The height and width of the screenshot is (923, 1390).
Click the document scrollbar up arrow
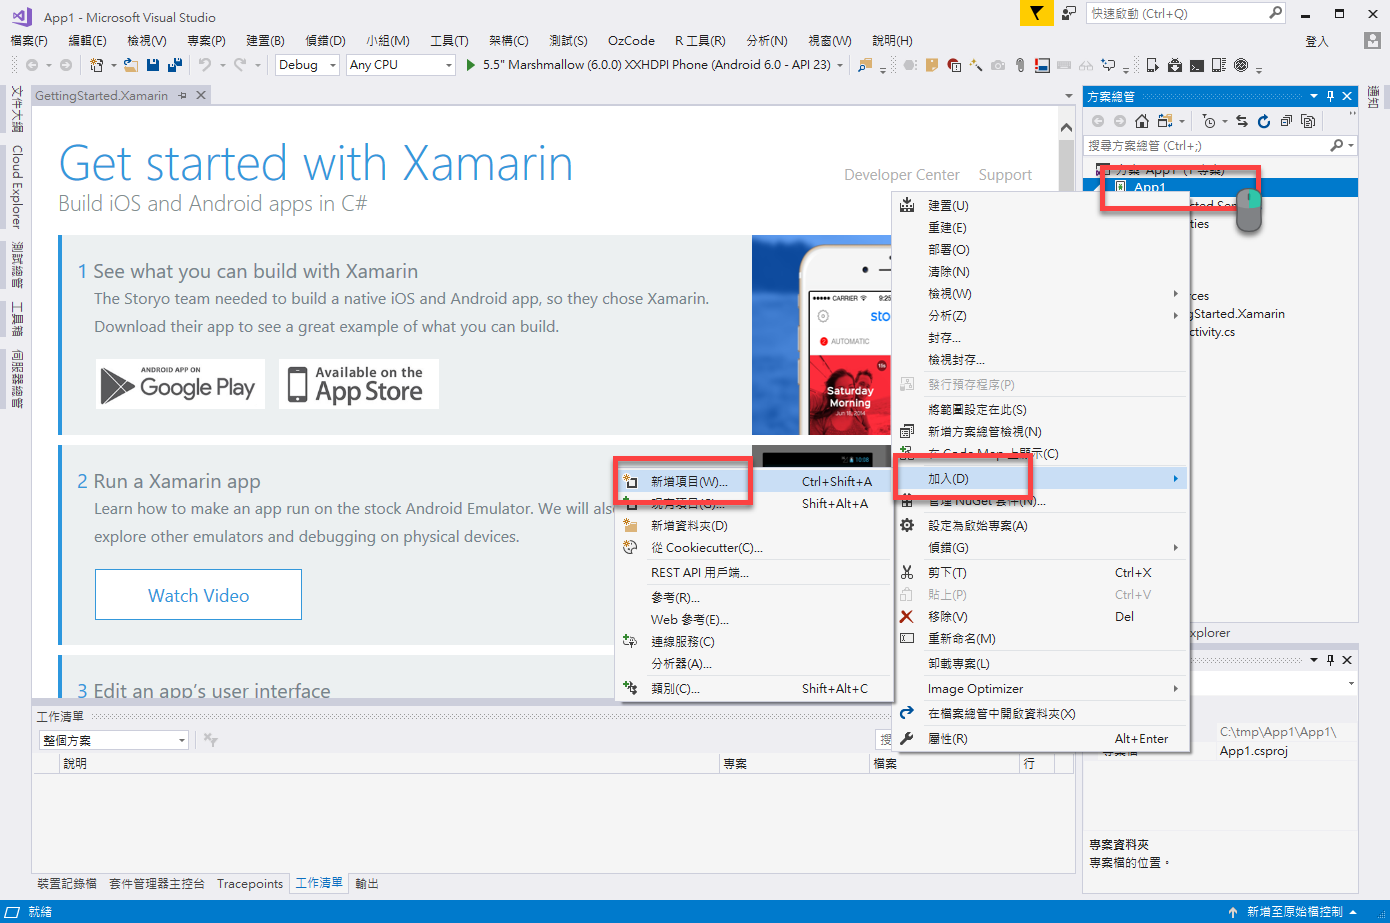(x=1066, y=126)
